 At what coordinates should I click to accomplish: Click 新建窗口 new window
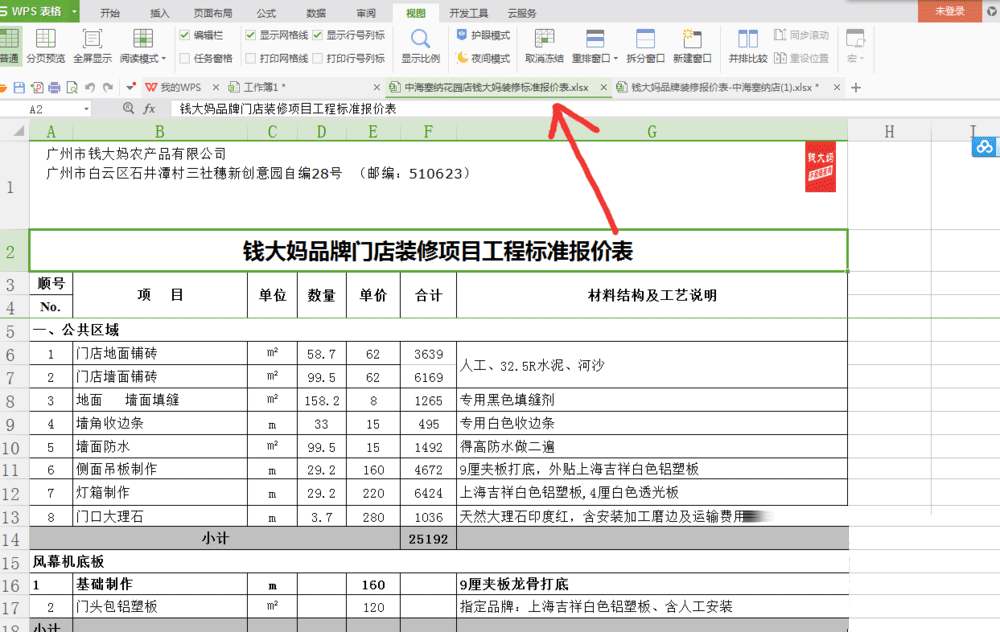coord(692,46)
